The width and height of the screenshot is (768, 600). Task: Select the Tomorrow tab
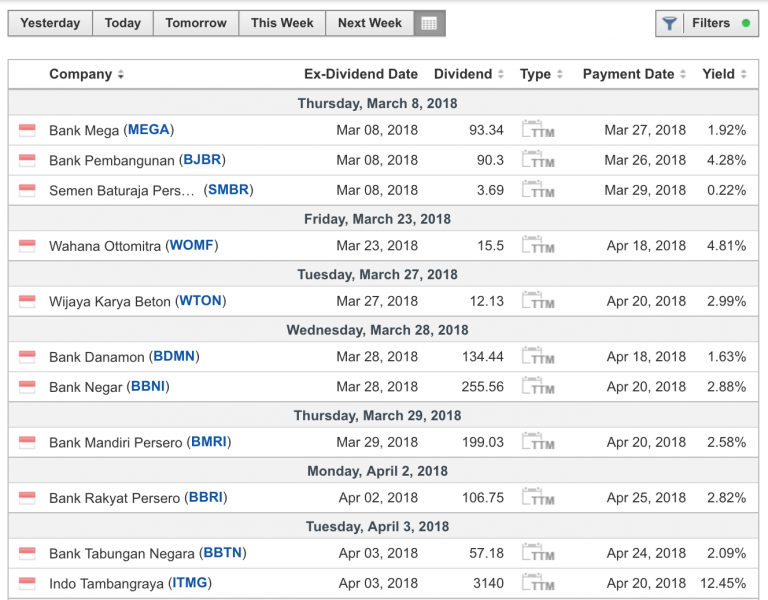point(196,23)
